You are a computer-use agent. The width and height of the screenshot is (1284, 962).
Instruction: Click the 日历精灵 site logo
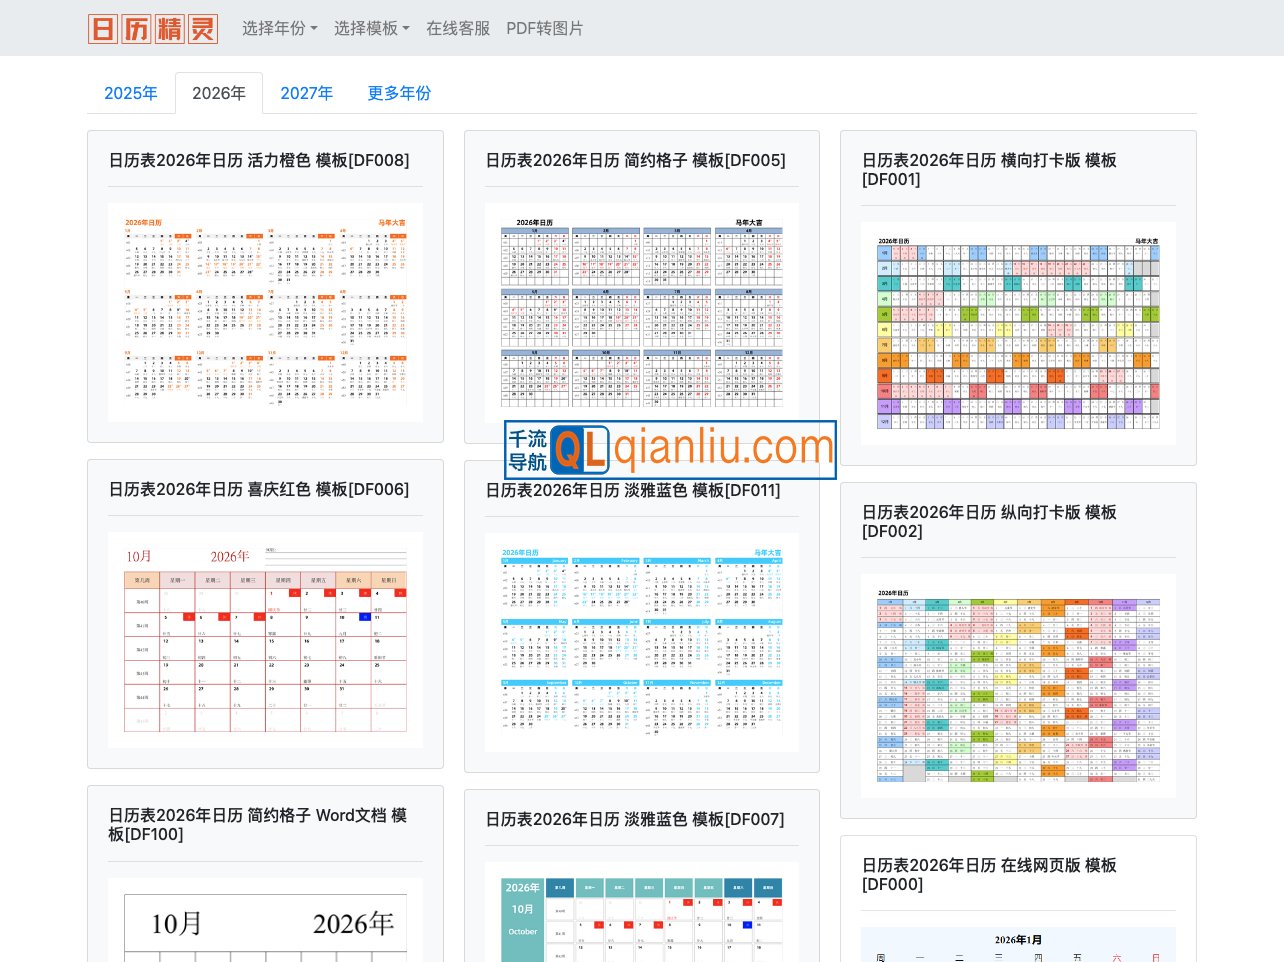(x=153, y=28)
